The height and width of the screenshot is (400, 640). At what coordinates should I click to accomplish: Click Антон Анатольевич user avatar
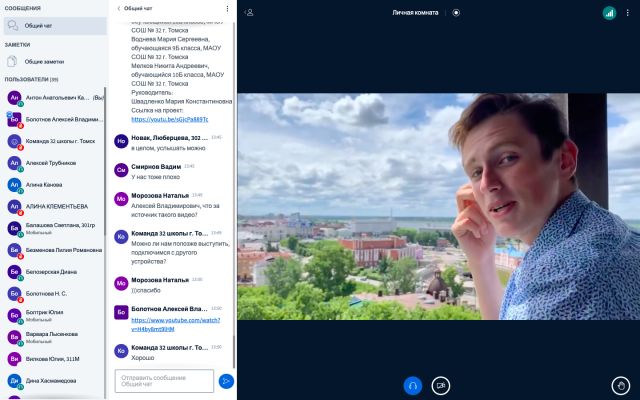point(14,98)
